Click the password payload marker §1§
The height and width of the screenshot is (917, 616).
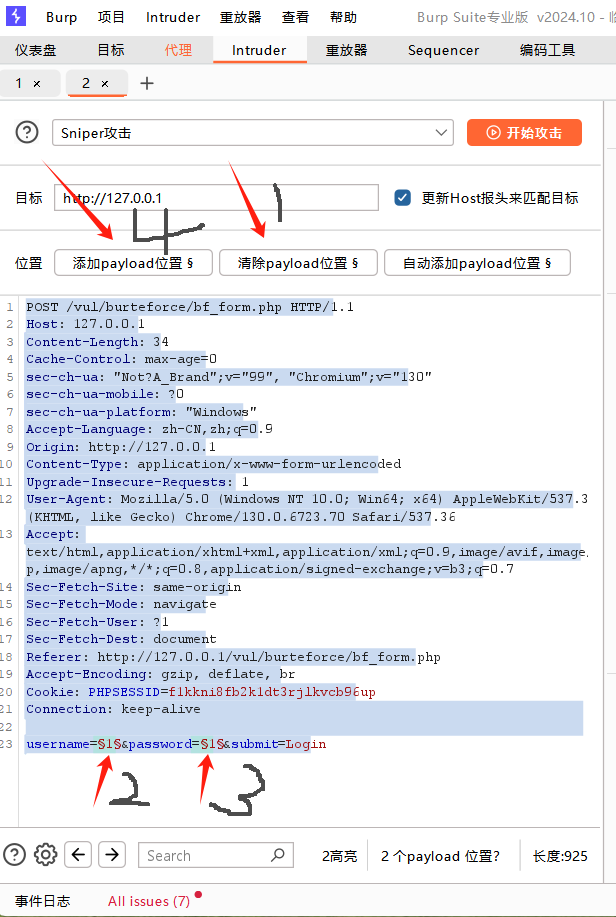pyautogui.click(x=212, y=744)
